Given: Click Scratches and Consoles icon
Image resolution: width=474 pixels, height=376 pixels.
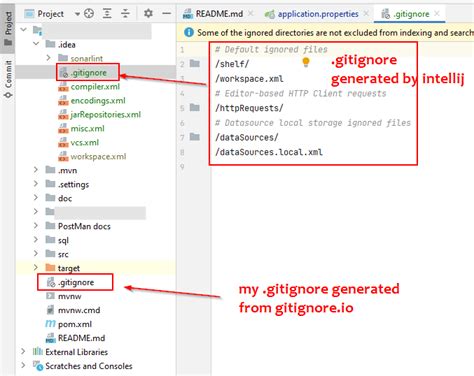Looking at the screenshot, I should 38,366.
